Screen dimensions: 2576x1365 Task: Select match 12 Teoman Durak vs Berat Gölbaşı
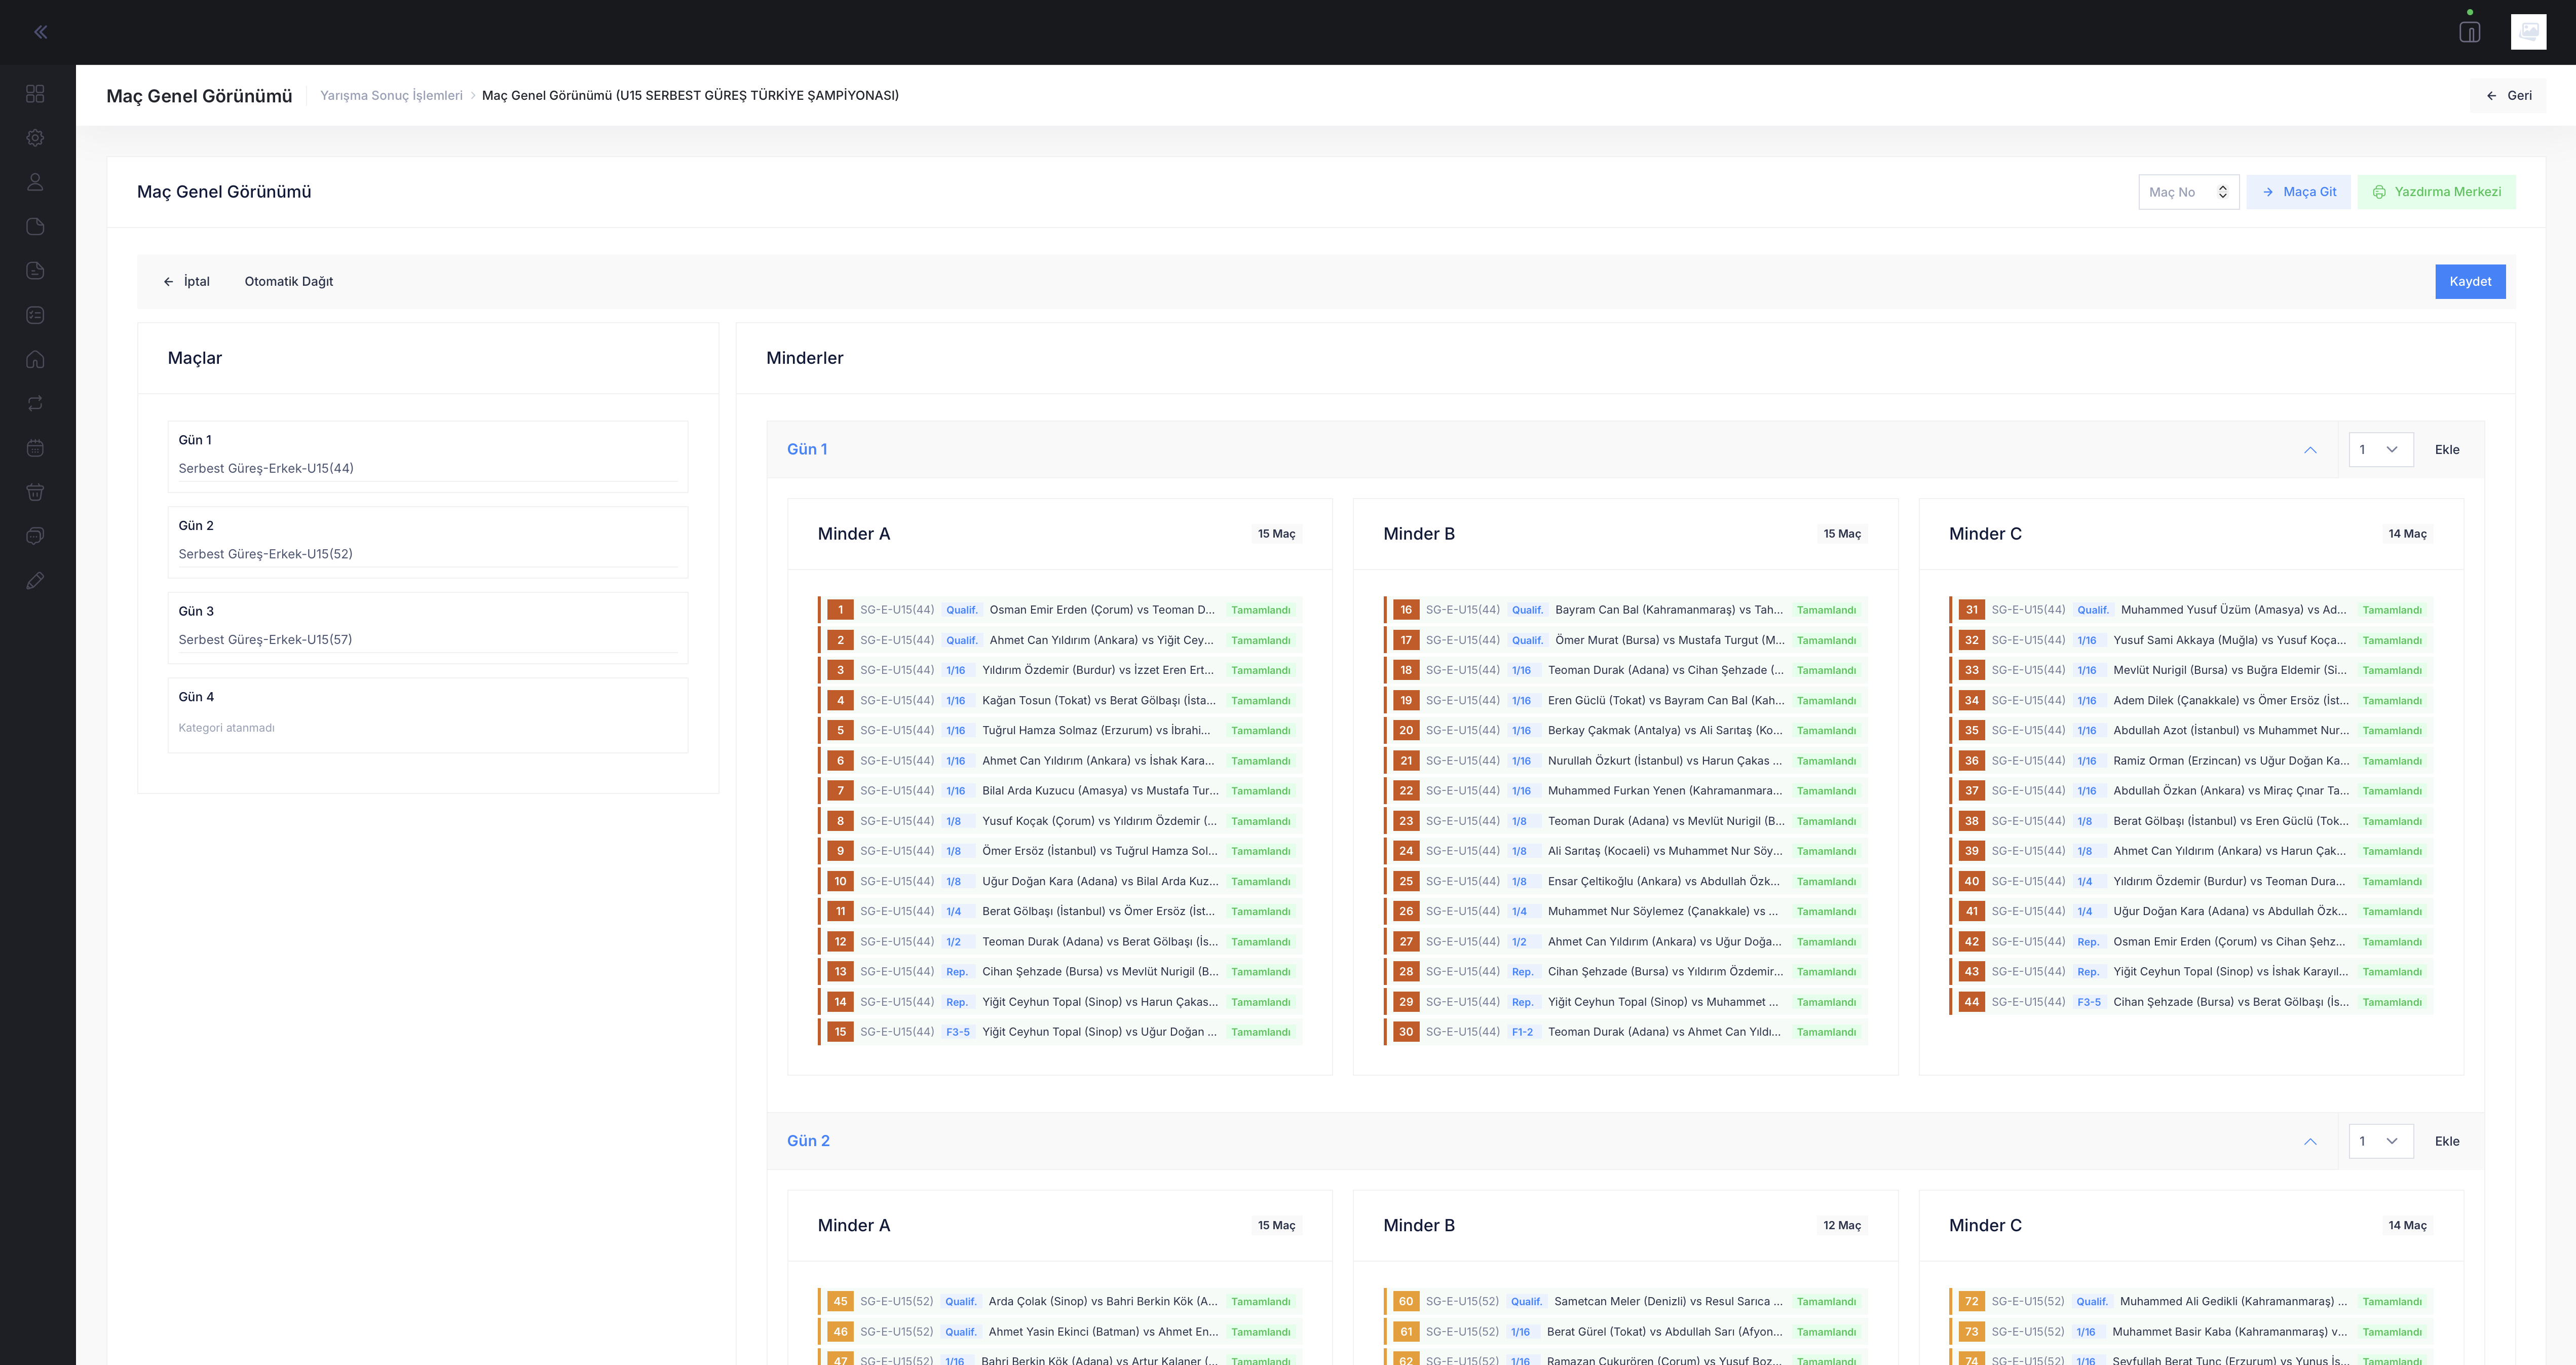pyautogui.click(x=1060, y=942)
